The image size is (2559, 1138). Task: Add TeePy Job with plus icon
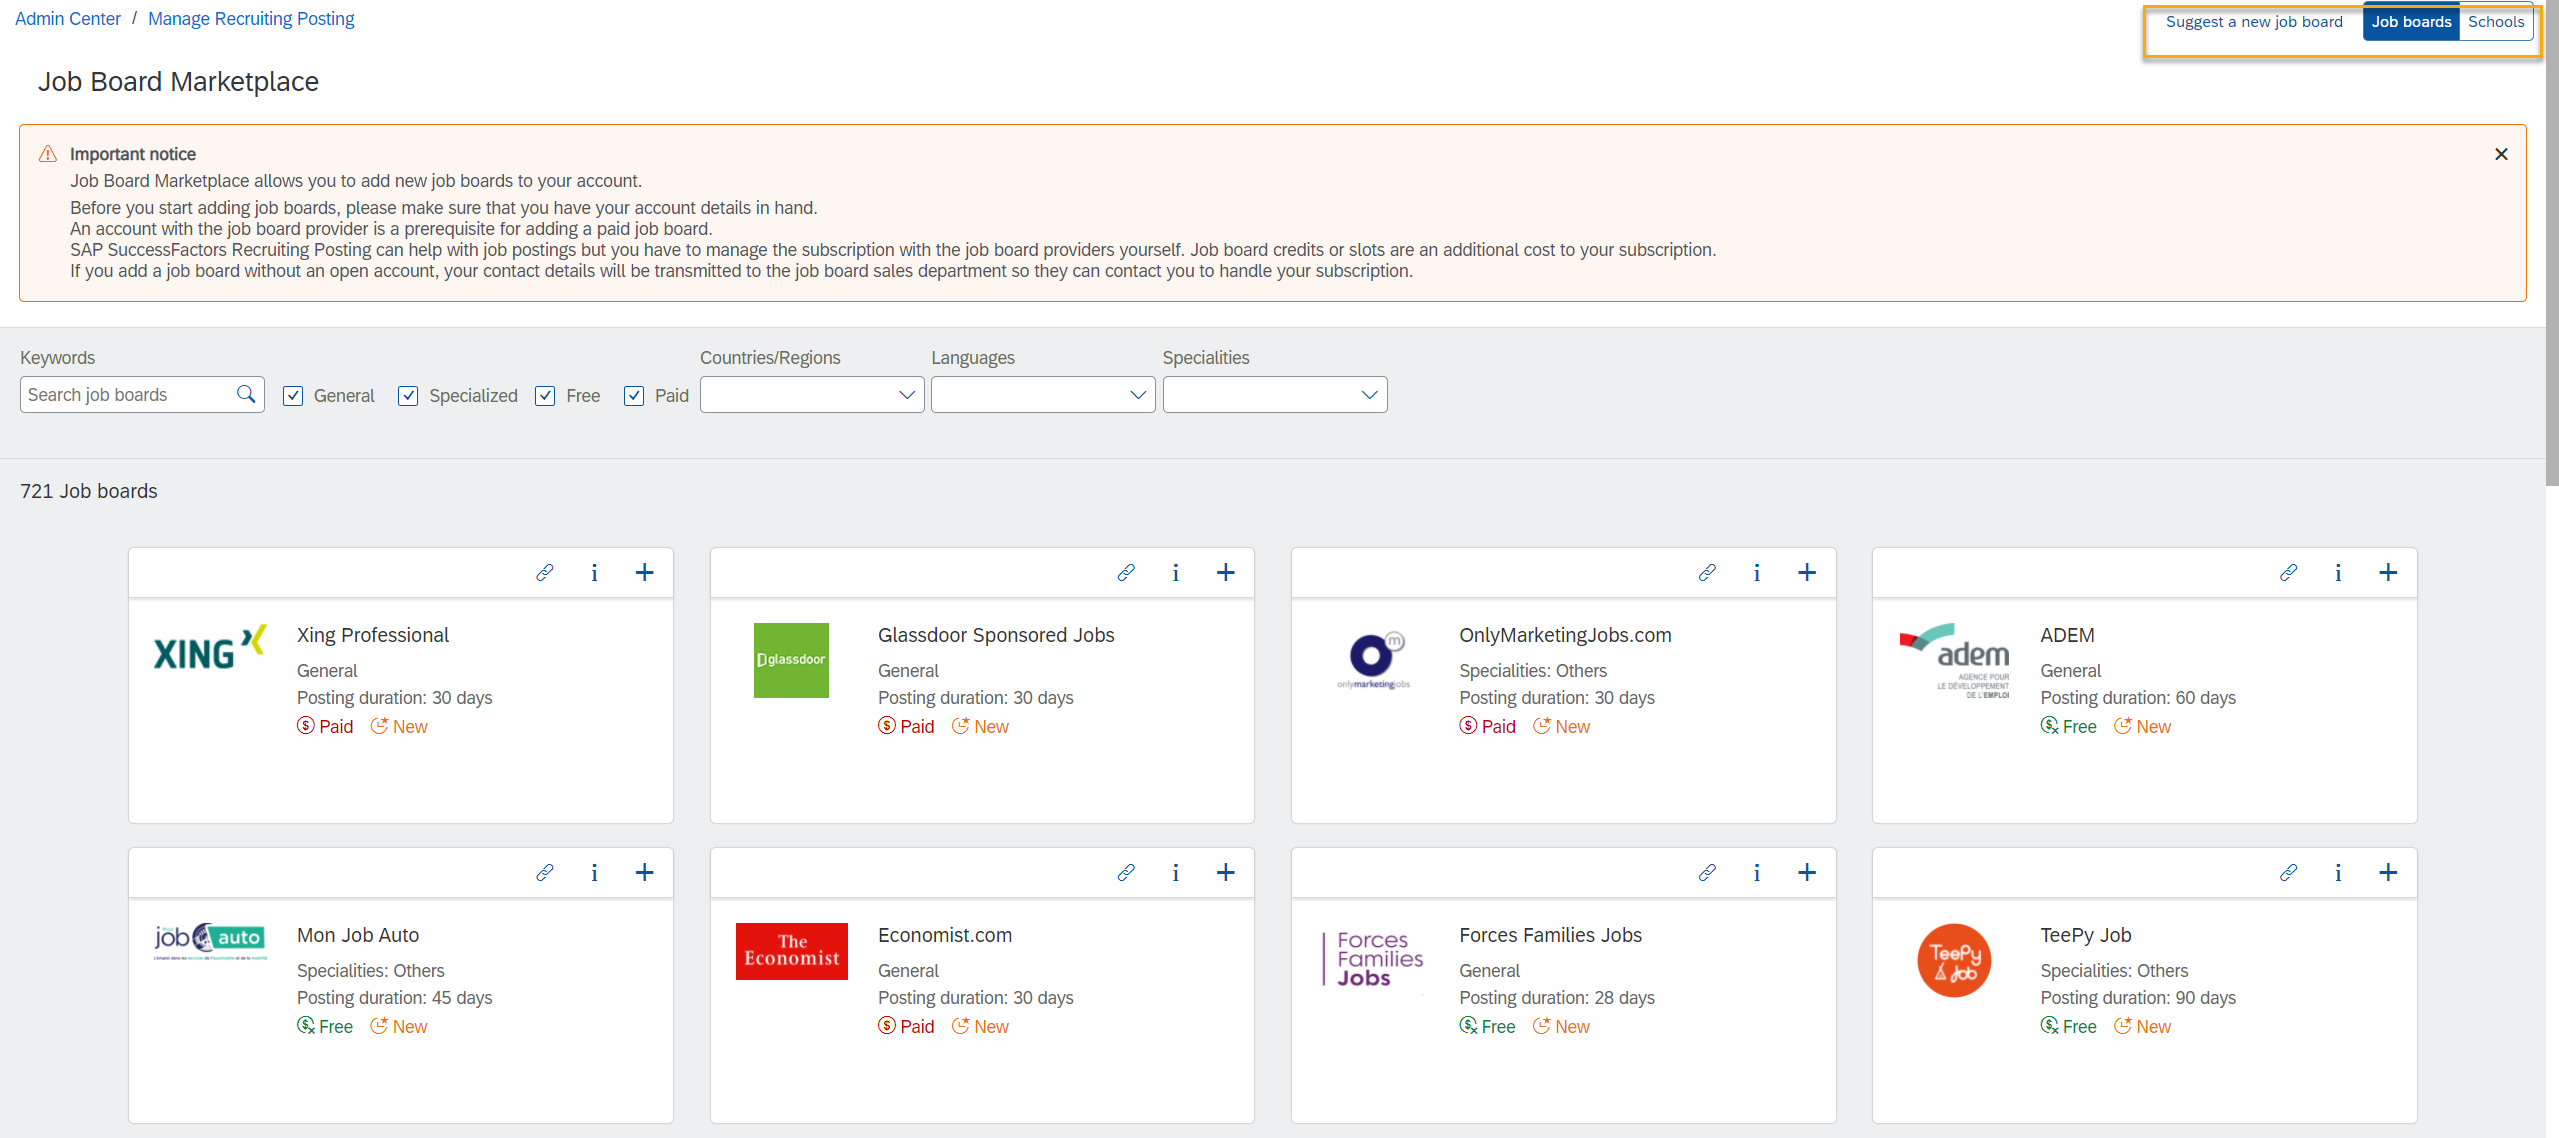click(2387, 873)
